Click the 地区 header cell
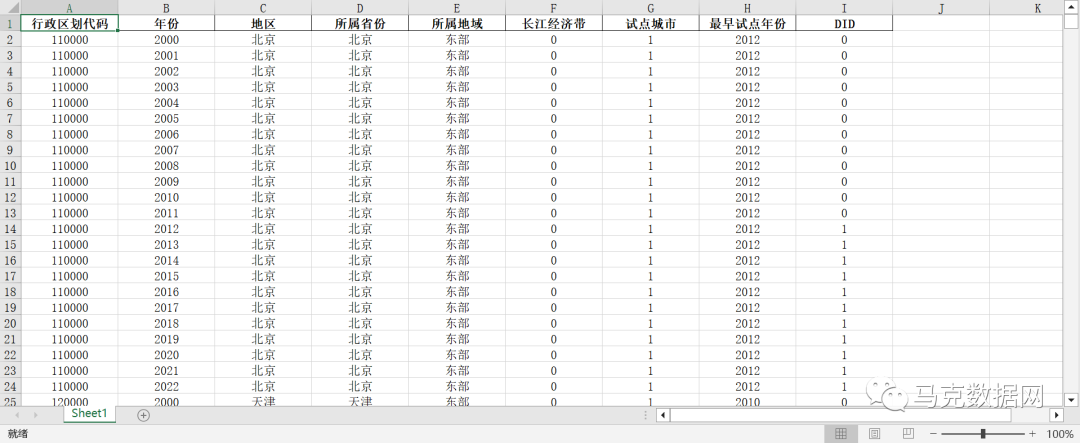This screenshot has height=443, width=1080. click(x=263, y=23)
